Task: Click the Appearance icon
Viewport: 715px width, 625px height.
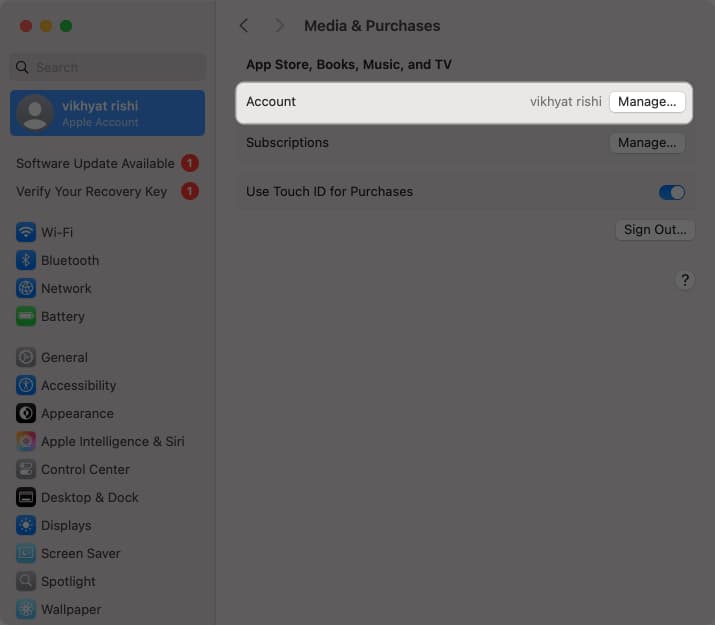Action: (26, 413)
